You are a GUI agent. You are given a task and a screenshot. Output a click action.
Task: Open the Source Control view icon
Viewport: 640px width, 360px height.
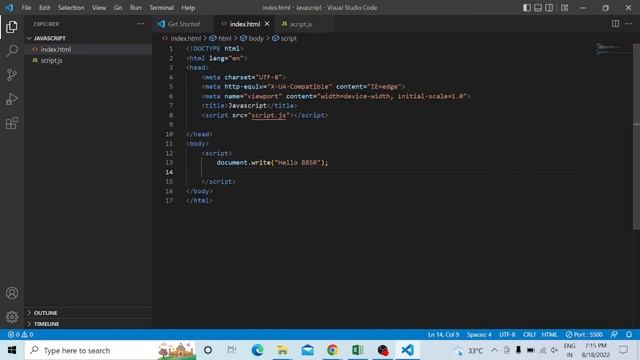12,75
